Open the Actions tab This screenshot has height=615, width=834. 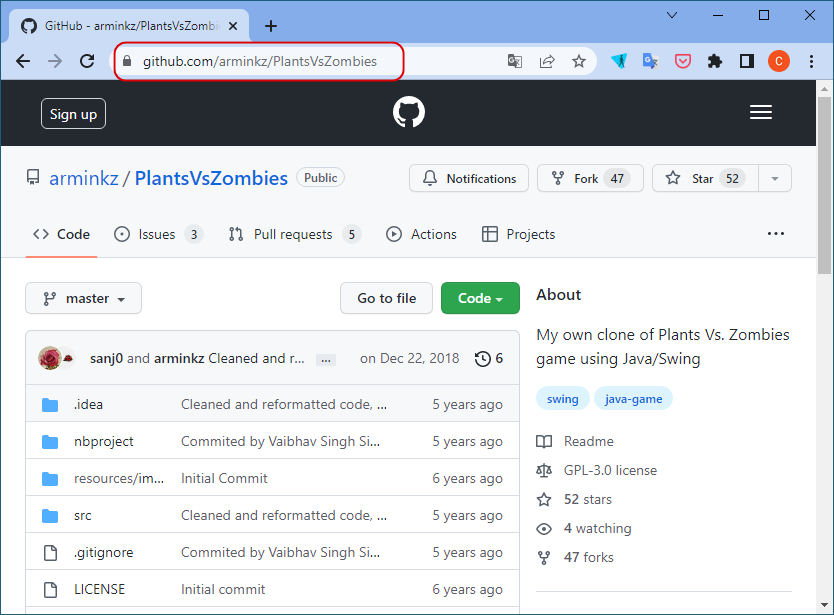[421, 234]
